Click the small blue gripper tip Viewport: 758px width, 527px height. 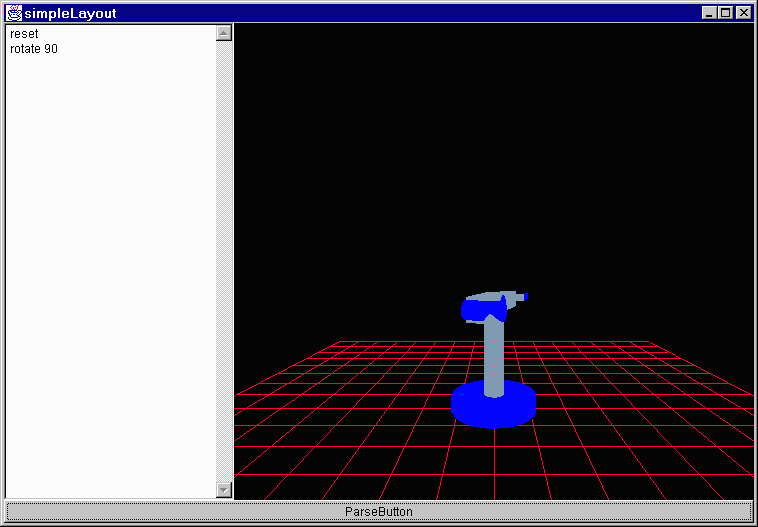(x=524, y=297)
